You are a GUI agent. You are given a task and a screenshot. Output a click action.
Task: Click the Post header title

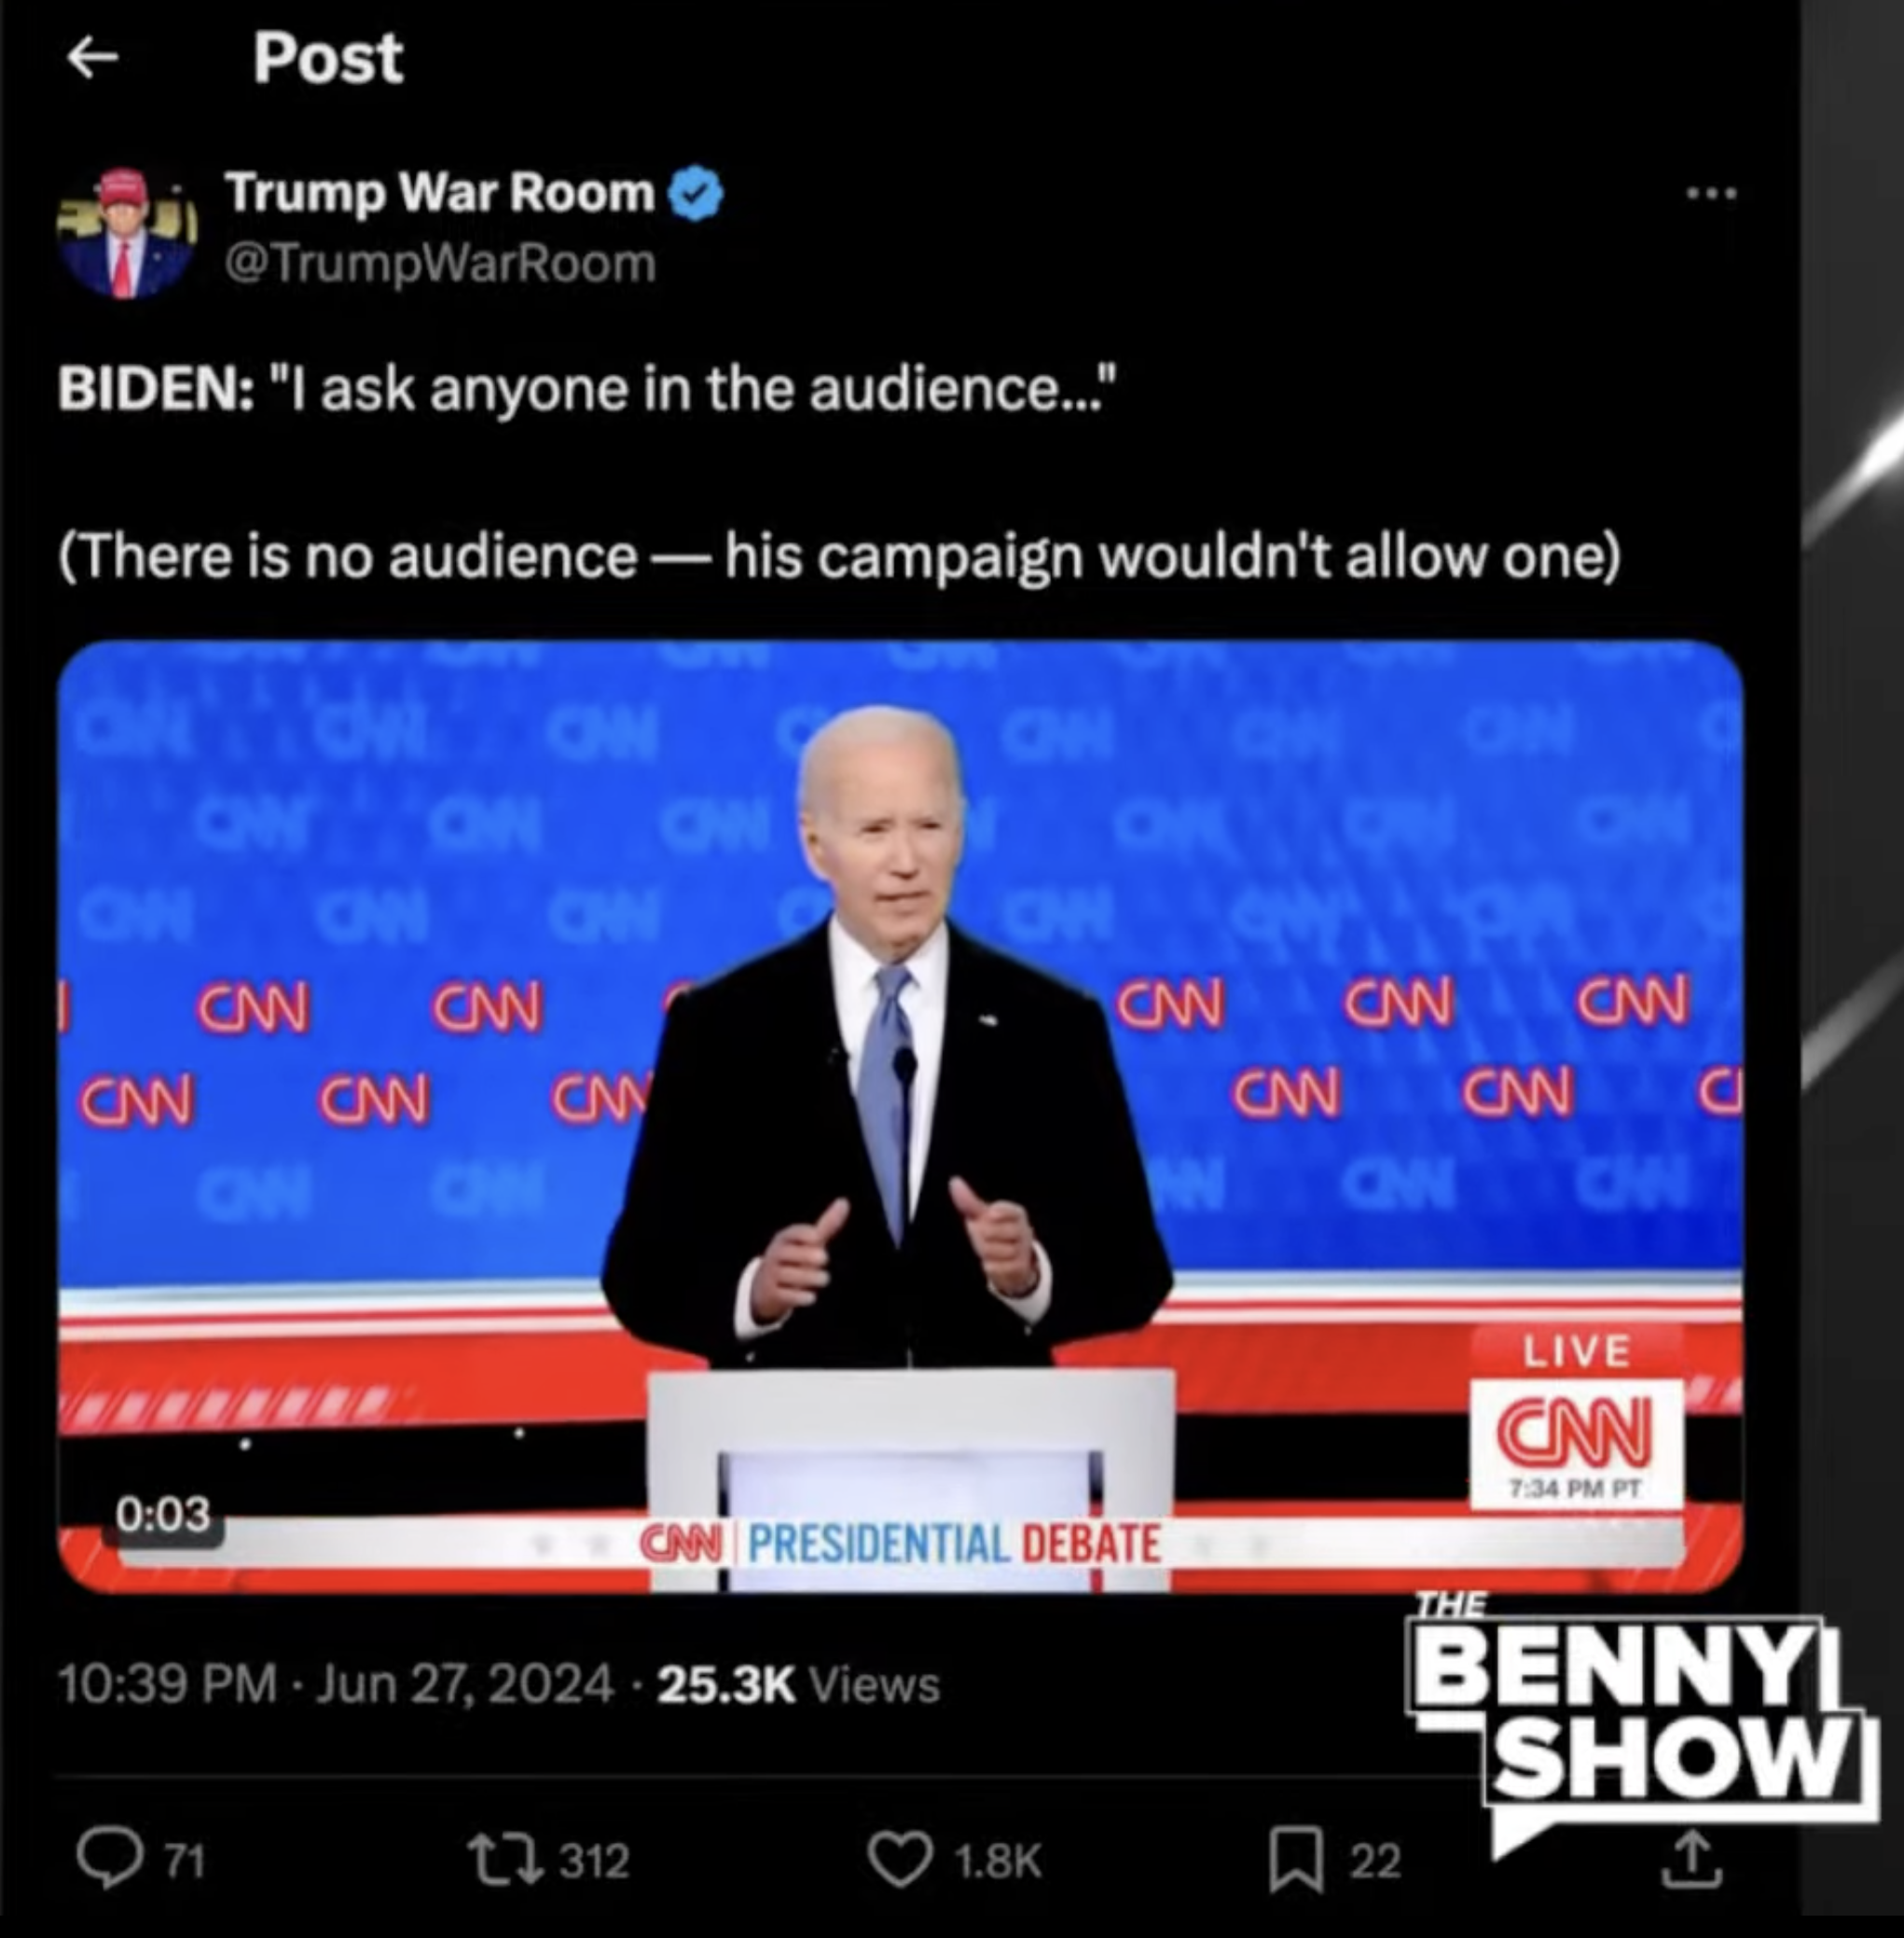pyautogui.click(x=328, y=57)
